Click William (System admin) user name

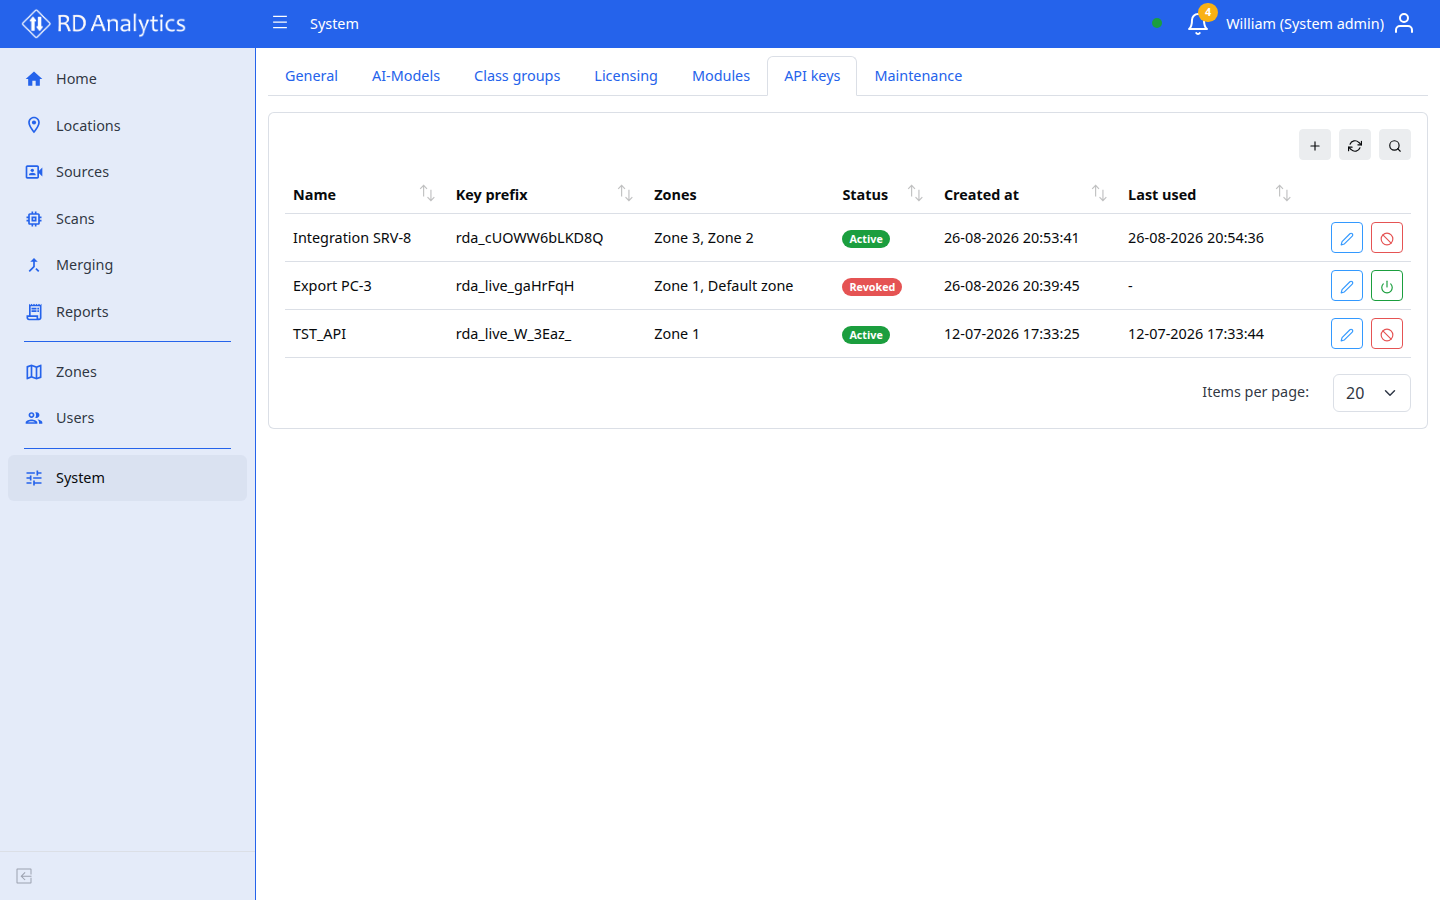[x=1305, y=24]
